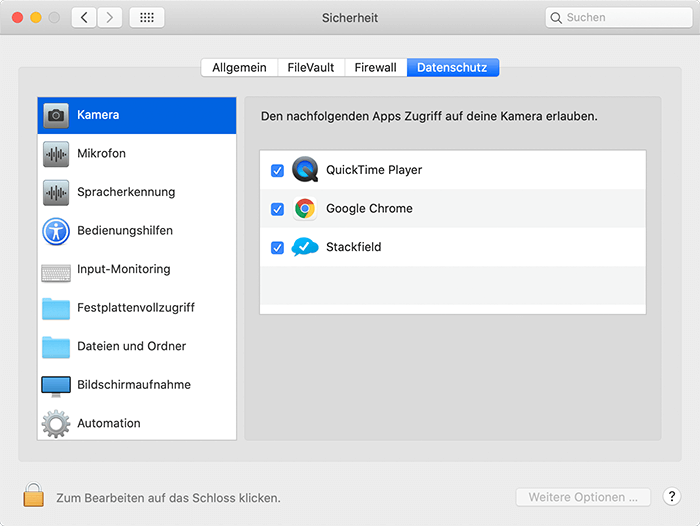This screenshot has height=526, width=700.
Task: Select the Bedienungshilfen label
Action: [125, 230]
